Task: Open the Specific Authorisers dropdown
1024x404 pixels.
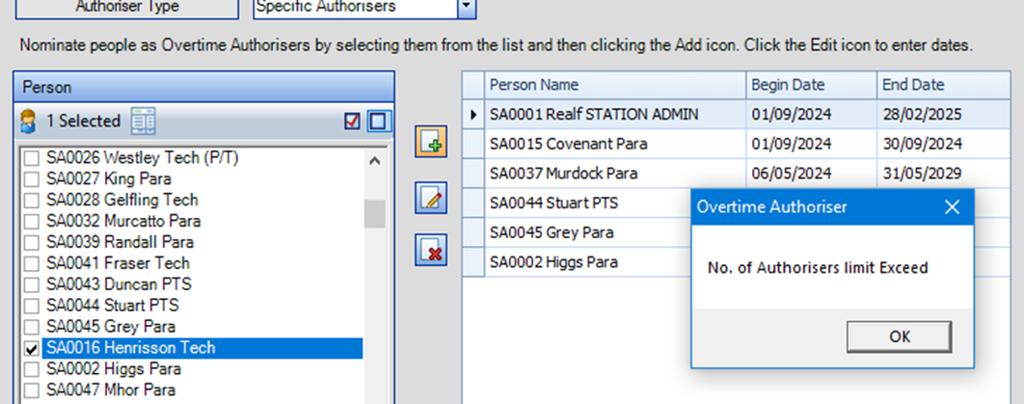Action: coord(465,8)
